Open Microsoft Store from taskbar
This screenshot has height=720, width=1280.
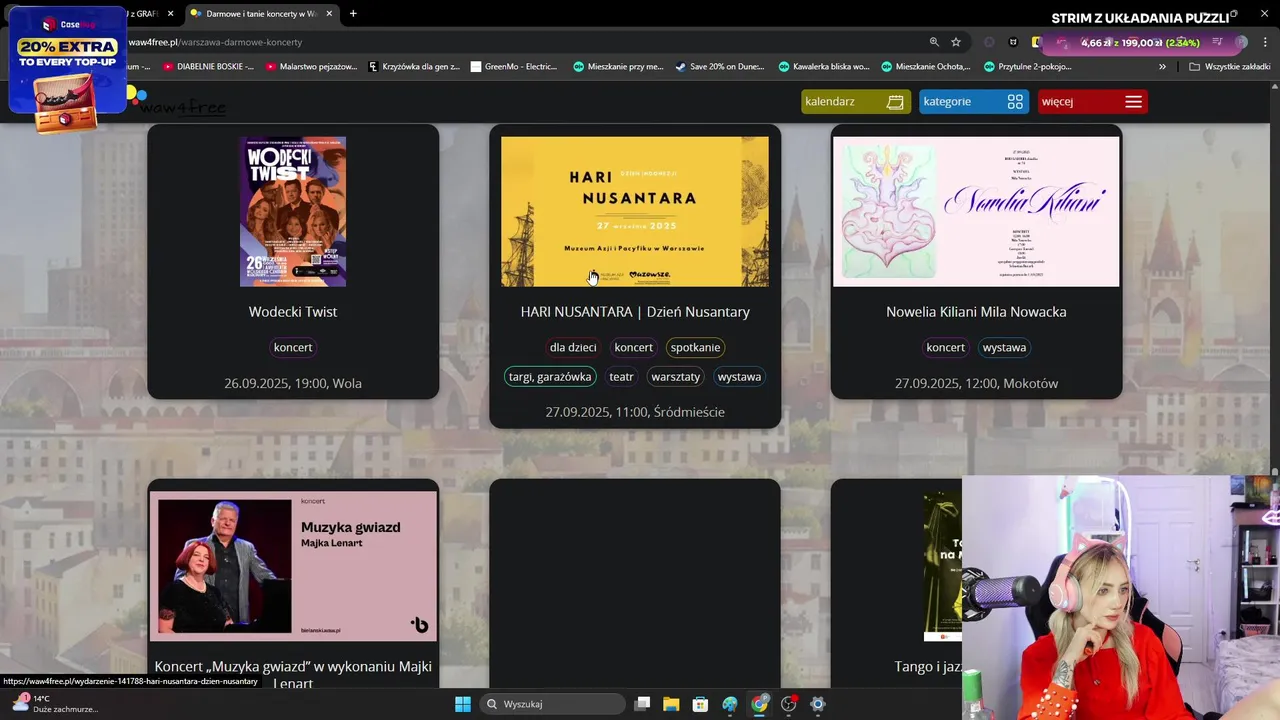click(x=700, y=704)
